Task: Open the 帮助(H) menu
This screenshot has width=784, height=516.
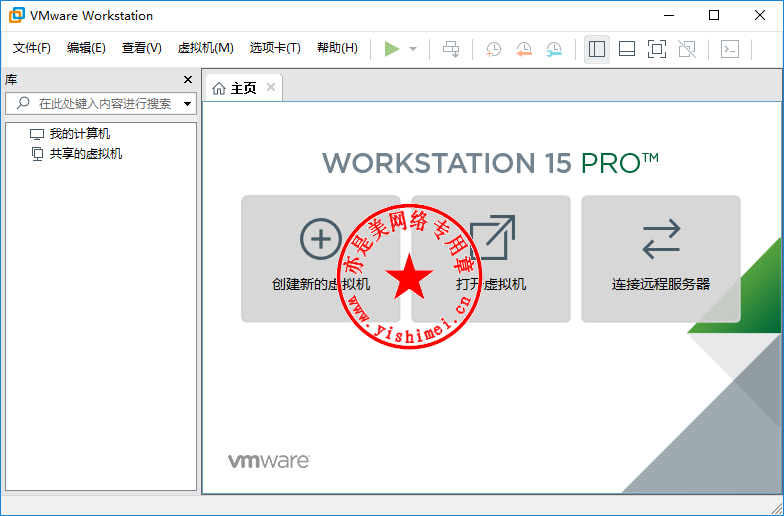Action: [338, 48]
